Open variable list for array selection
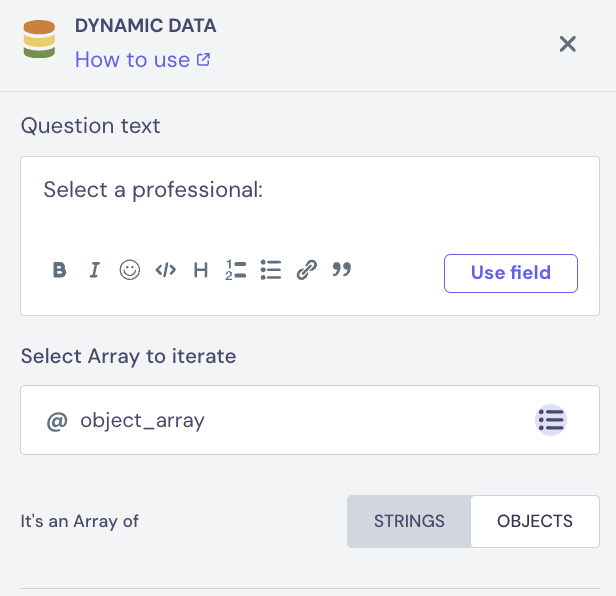Image resolution: width=616 pixels, height=596 pixels. tap(551, 420)
